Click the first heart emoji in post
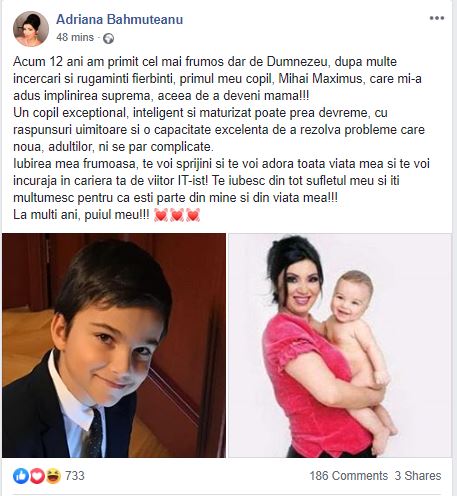The image size is (457, 496). point(161,215)
